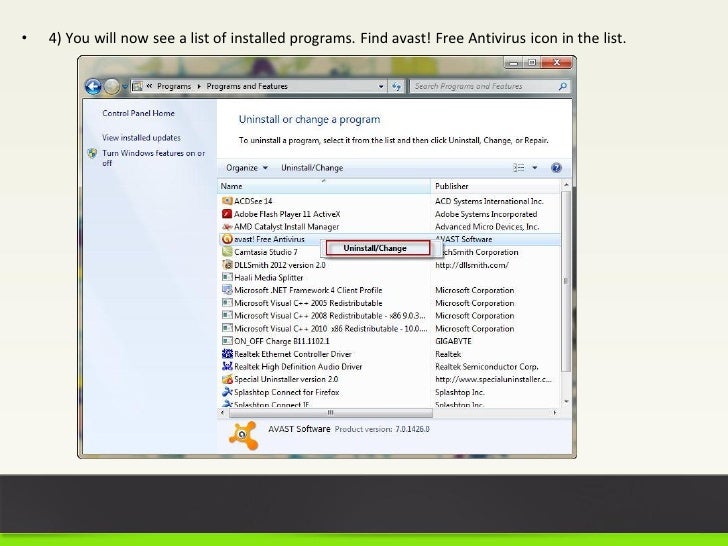Click the Camtasia Studio 7 icon

click(x=227, y=252)
